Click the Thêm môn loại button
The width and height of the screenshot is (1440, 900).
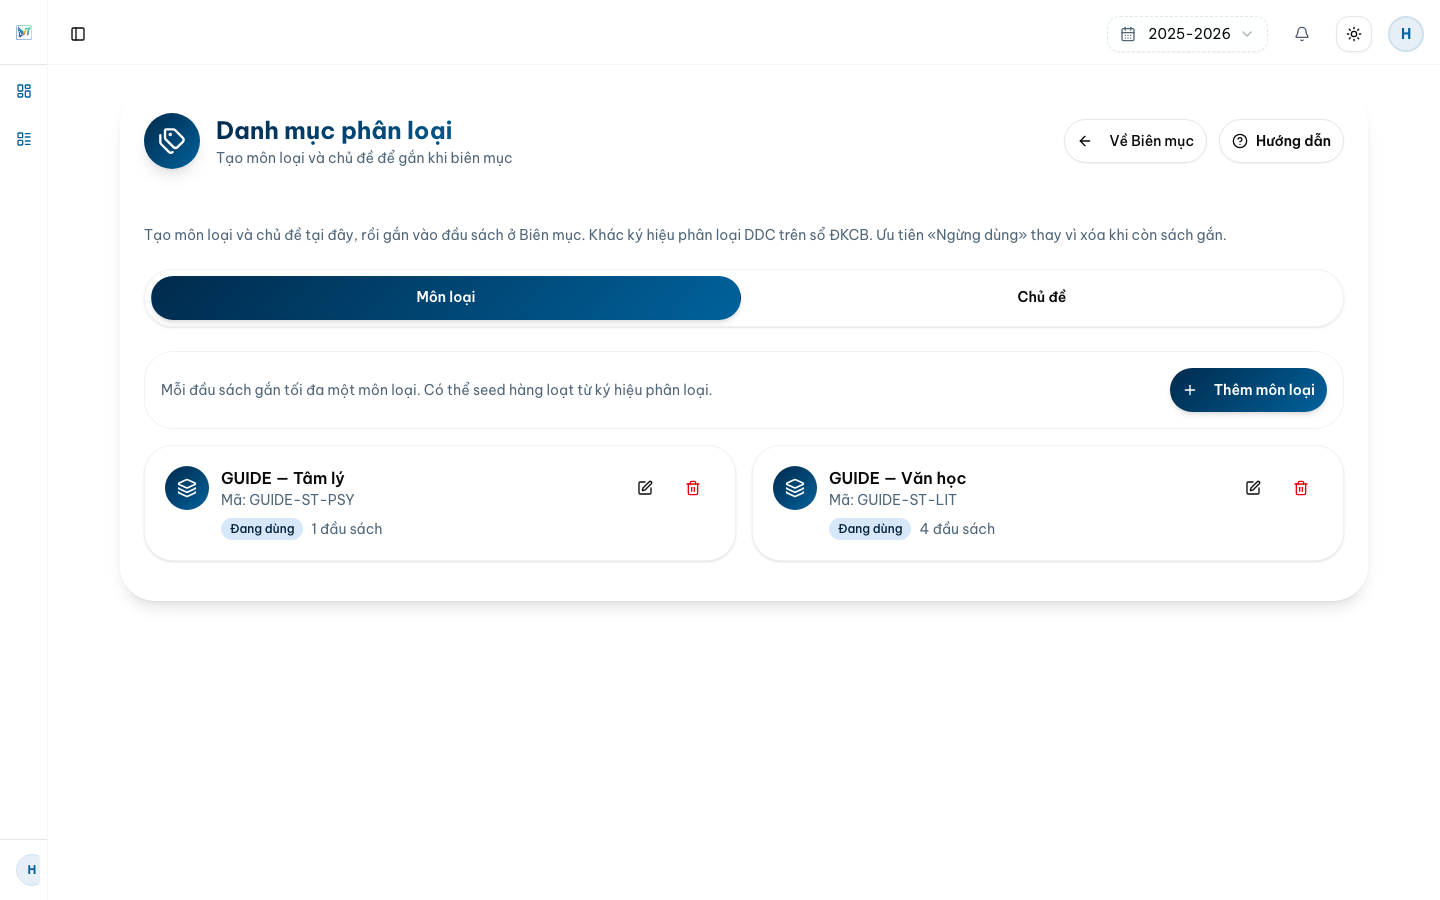tap(1248, 390)
